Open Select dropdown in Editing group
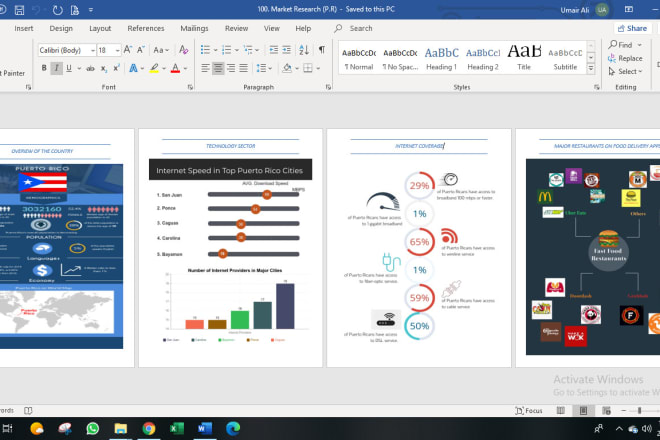The image size is (660, 440). [625, 72]
